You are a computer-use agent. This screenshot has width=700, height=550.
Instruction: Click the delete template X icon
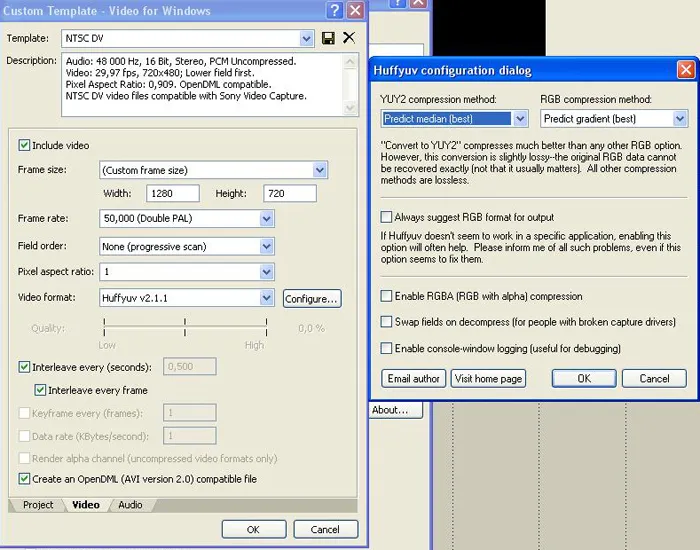tap(349, 38)
